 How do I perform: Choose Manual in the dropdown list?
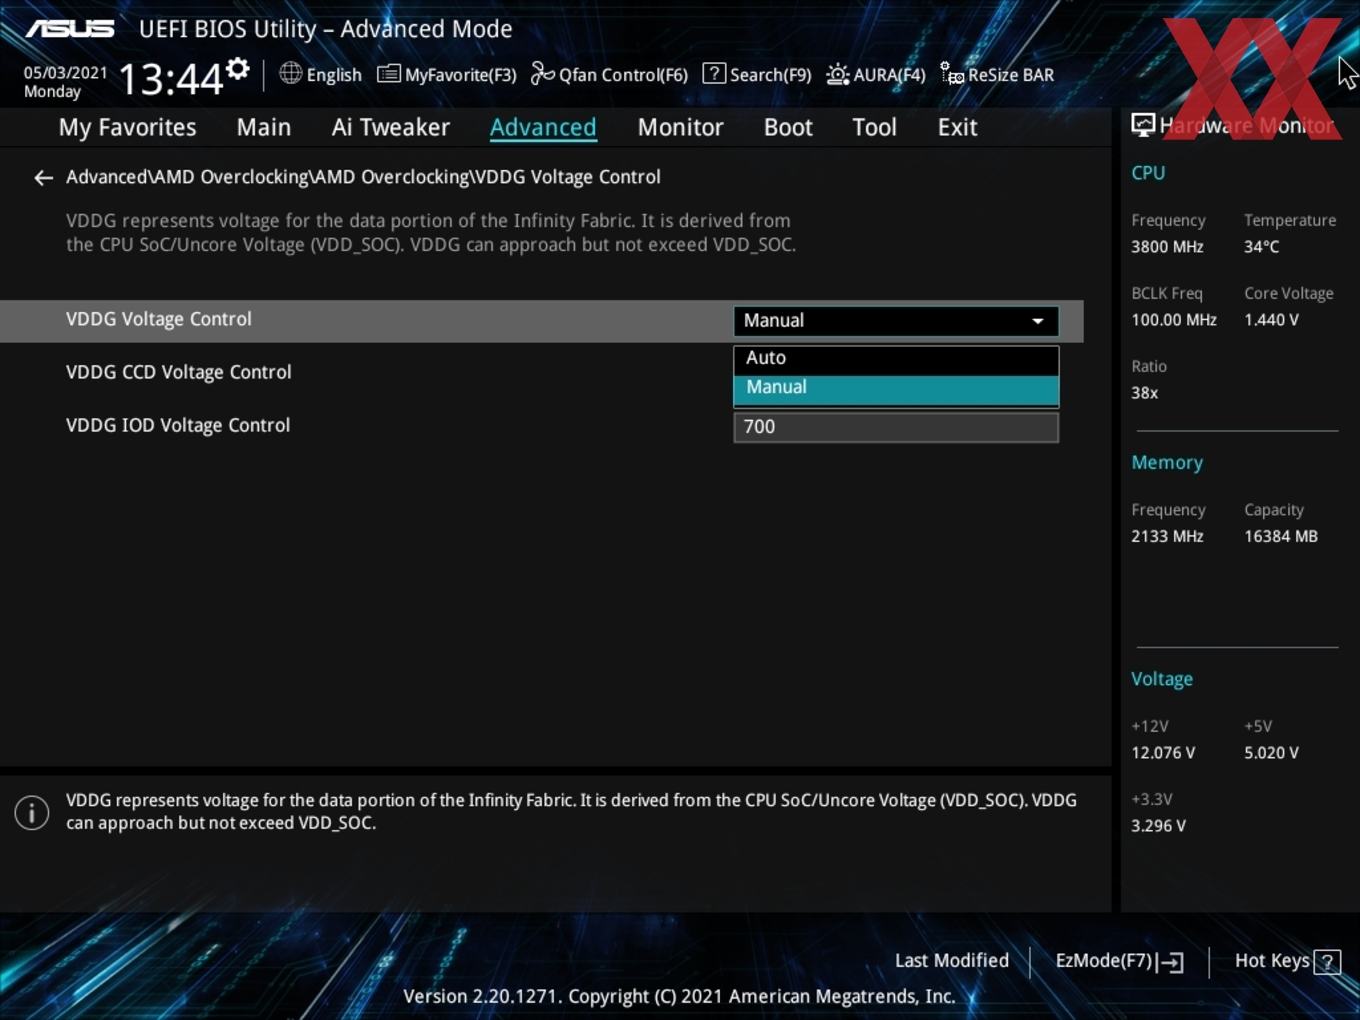click(896, 388)
